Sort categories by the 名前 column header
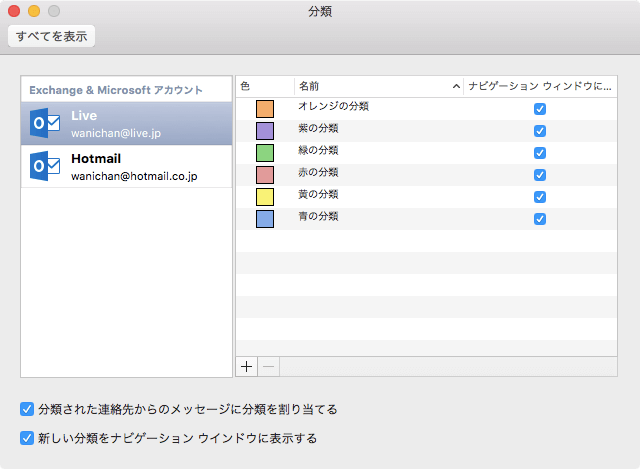The image size is (640, 469). [378, 87]
